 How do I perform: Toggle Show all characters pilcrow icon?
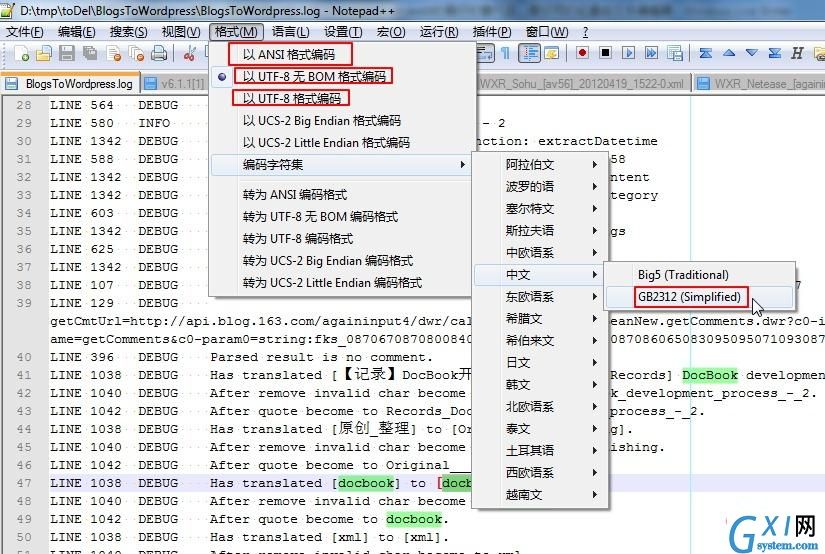point(505,53)
